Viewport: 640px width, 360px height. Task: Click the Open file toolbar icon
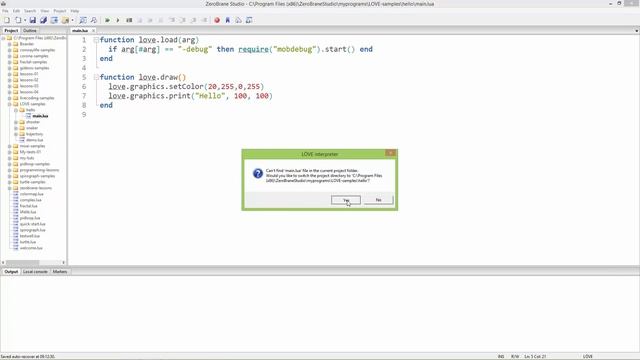click(x=18, y=20)
